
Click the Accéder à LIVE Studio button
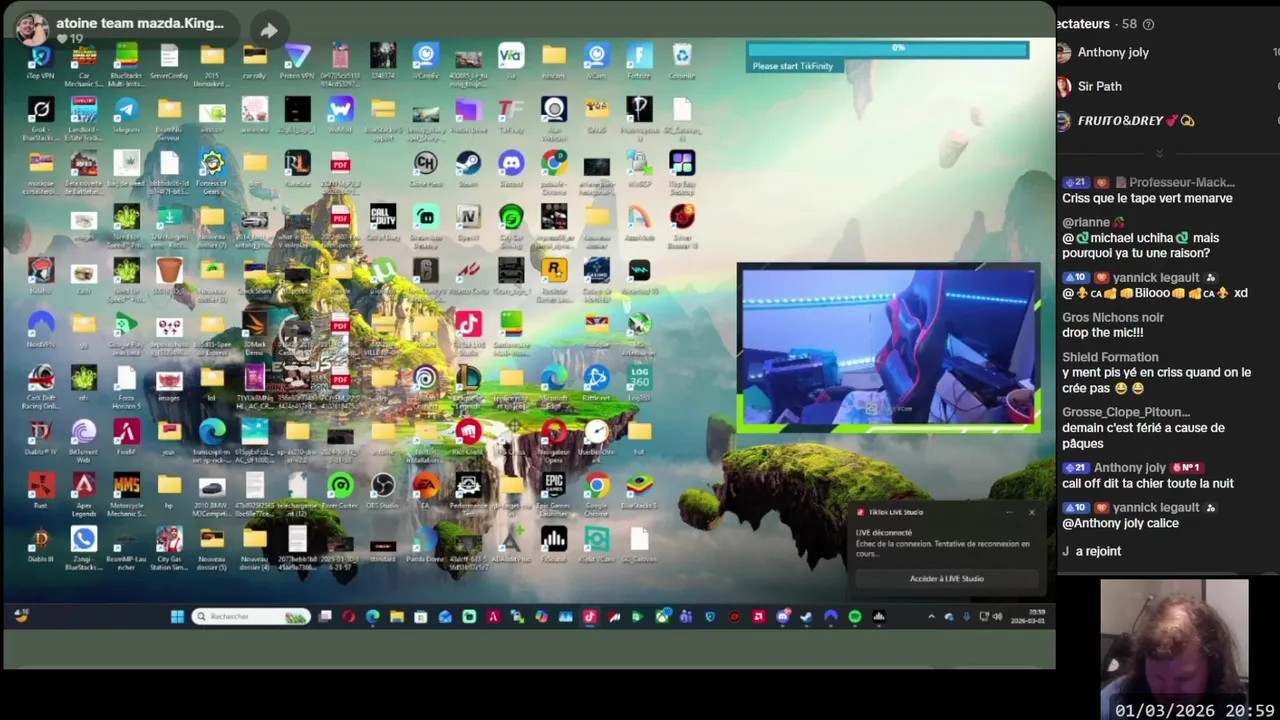(x=946, y=579)
